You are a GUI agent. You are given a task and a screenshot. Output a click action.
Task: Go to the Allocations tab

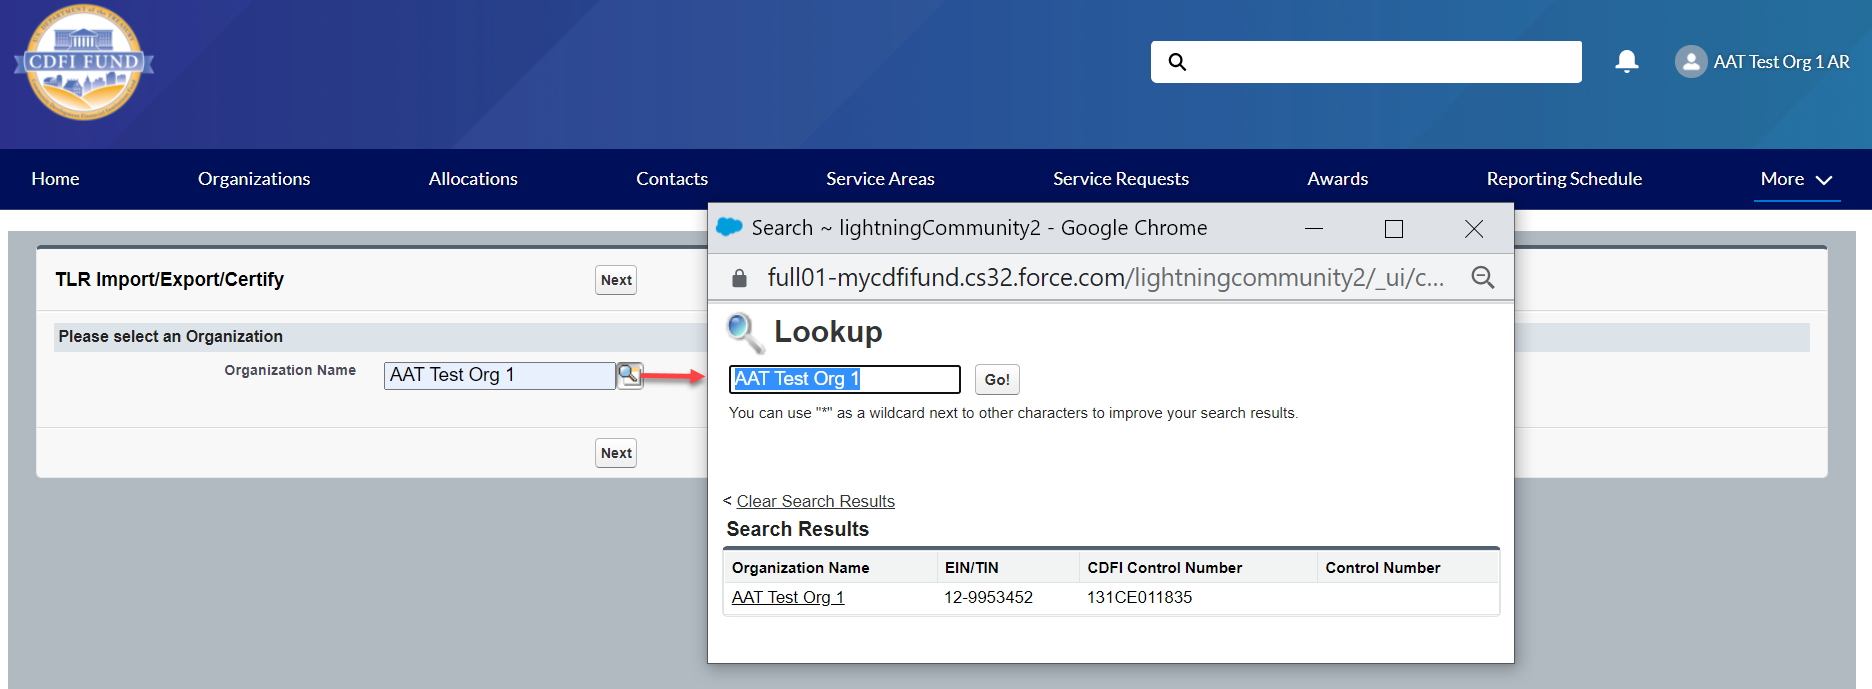473,179
